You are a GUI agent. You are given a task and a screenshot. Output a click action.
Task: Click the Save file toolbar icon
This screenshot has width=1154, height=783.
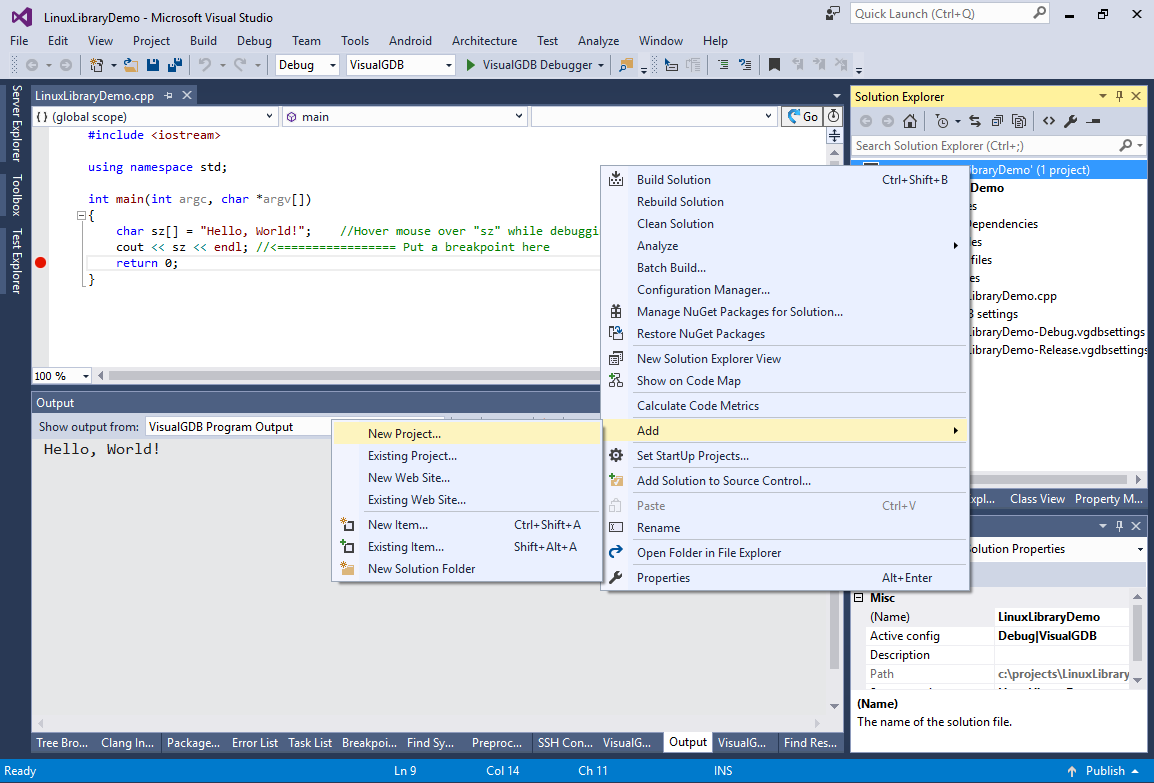[x=153, y=65]
